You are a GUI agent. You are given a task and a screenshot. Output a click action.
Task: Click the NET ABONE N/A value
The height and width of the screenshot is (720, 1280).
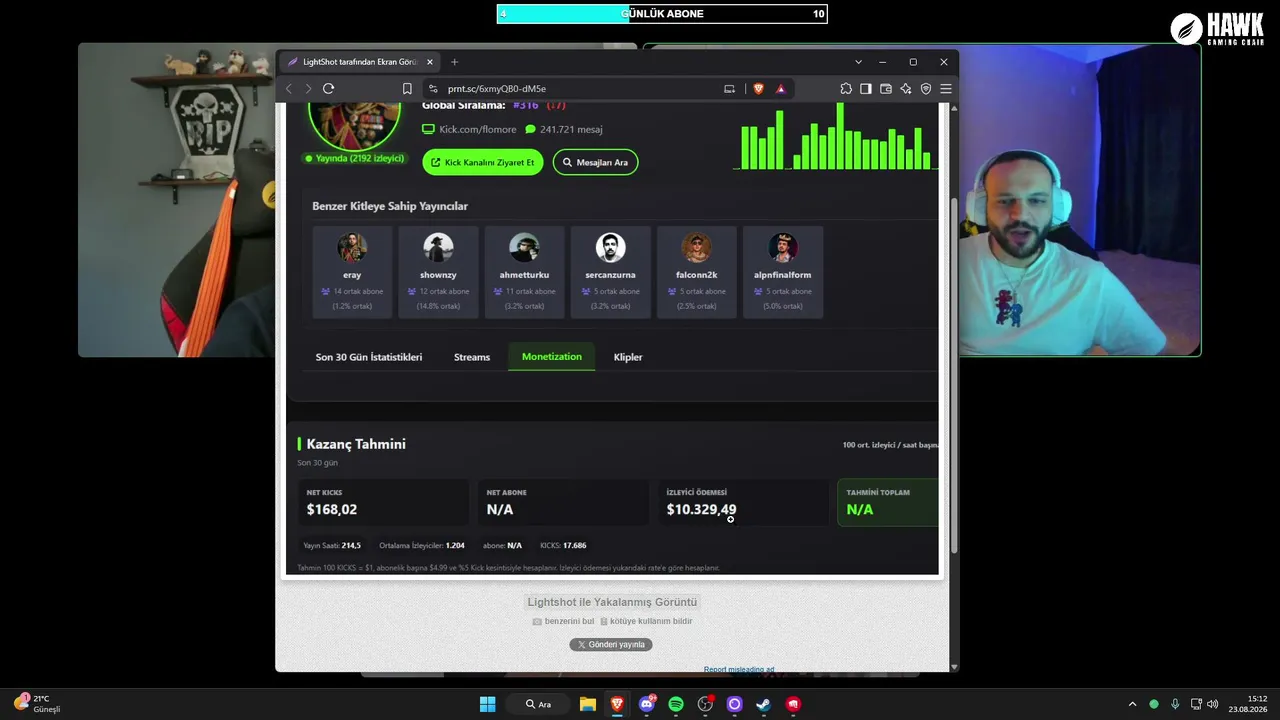click(x=500, y=510)
